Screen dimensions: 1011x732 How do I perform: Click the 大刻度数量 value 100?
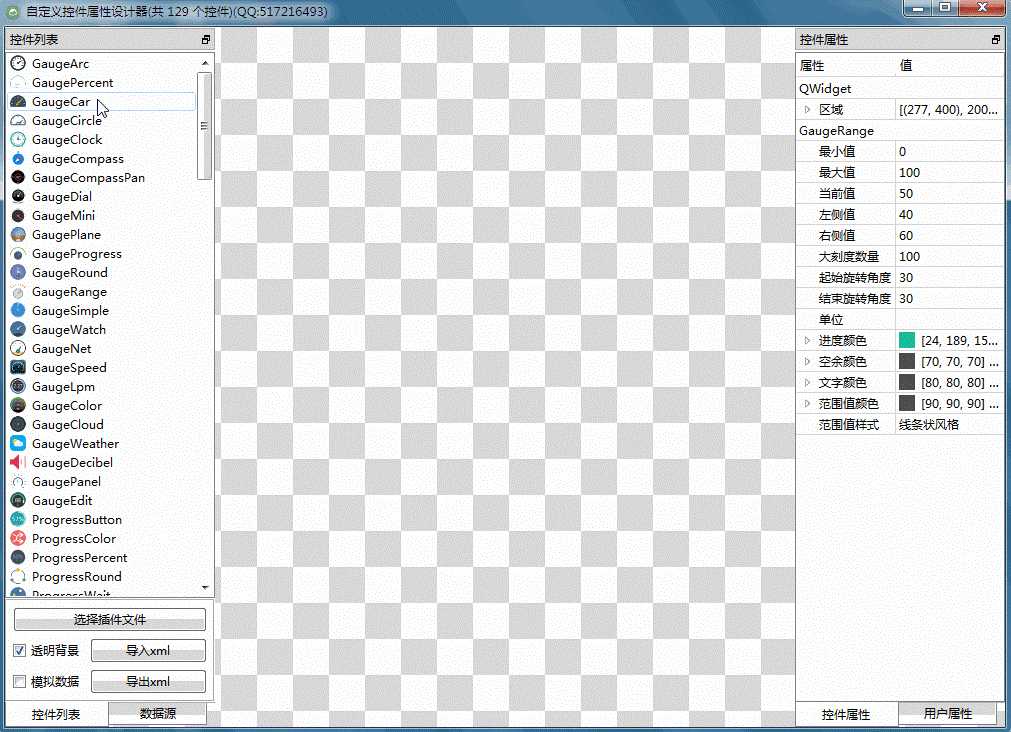[949, 256]
